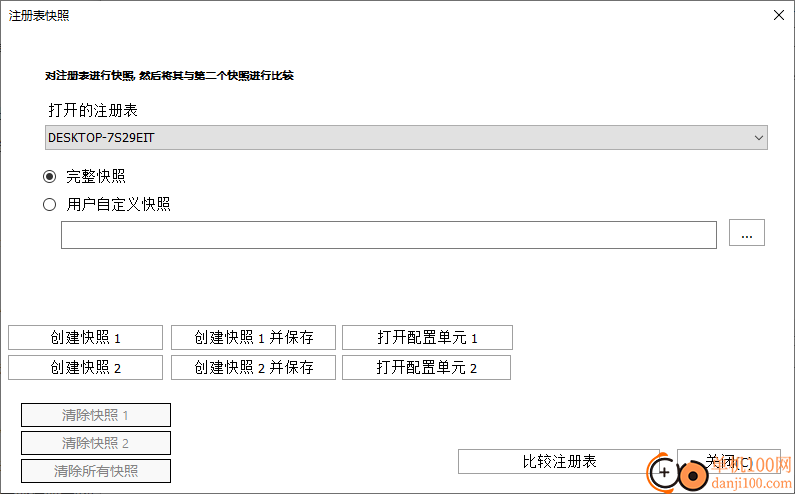This screenshot has width=795, height=494.
Task: Open 打开配置单元 1
Action: coord(427,337)
